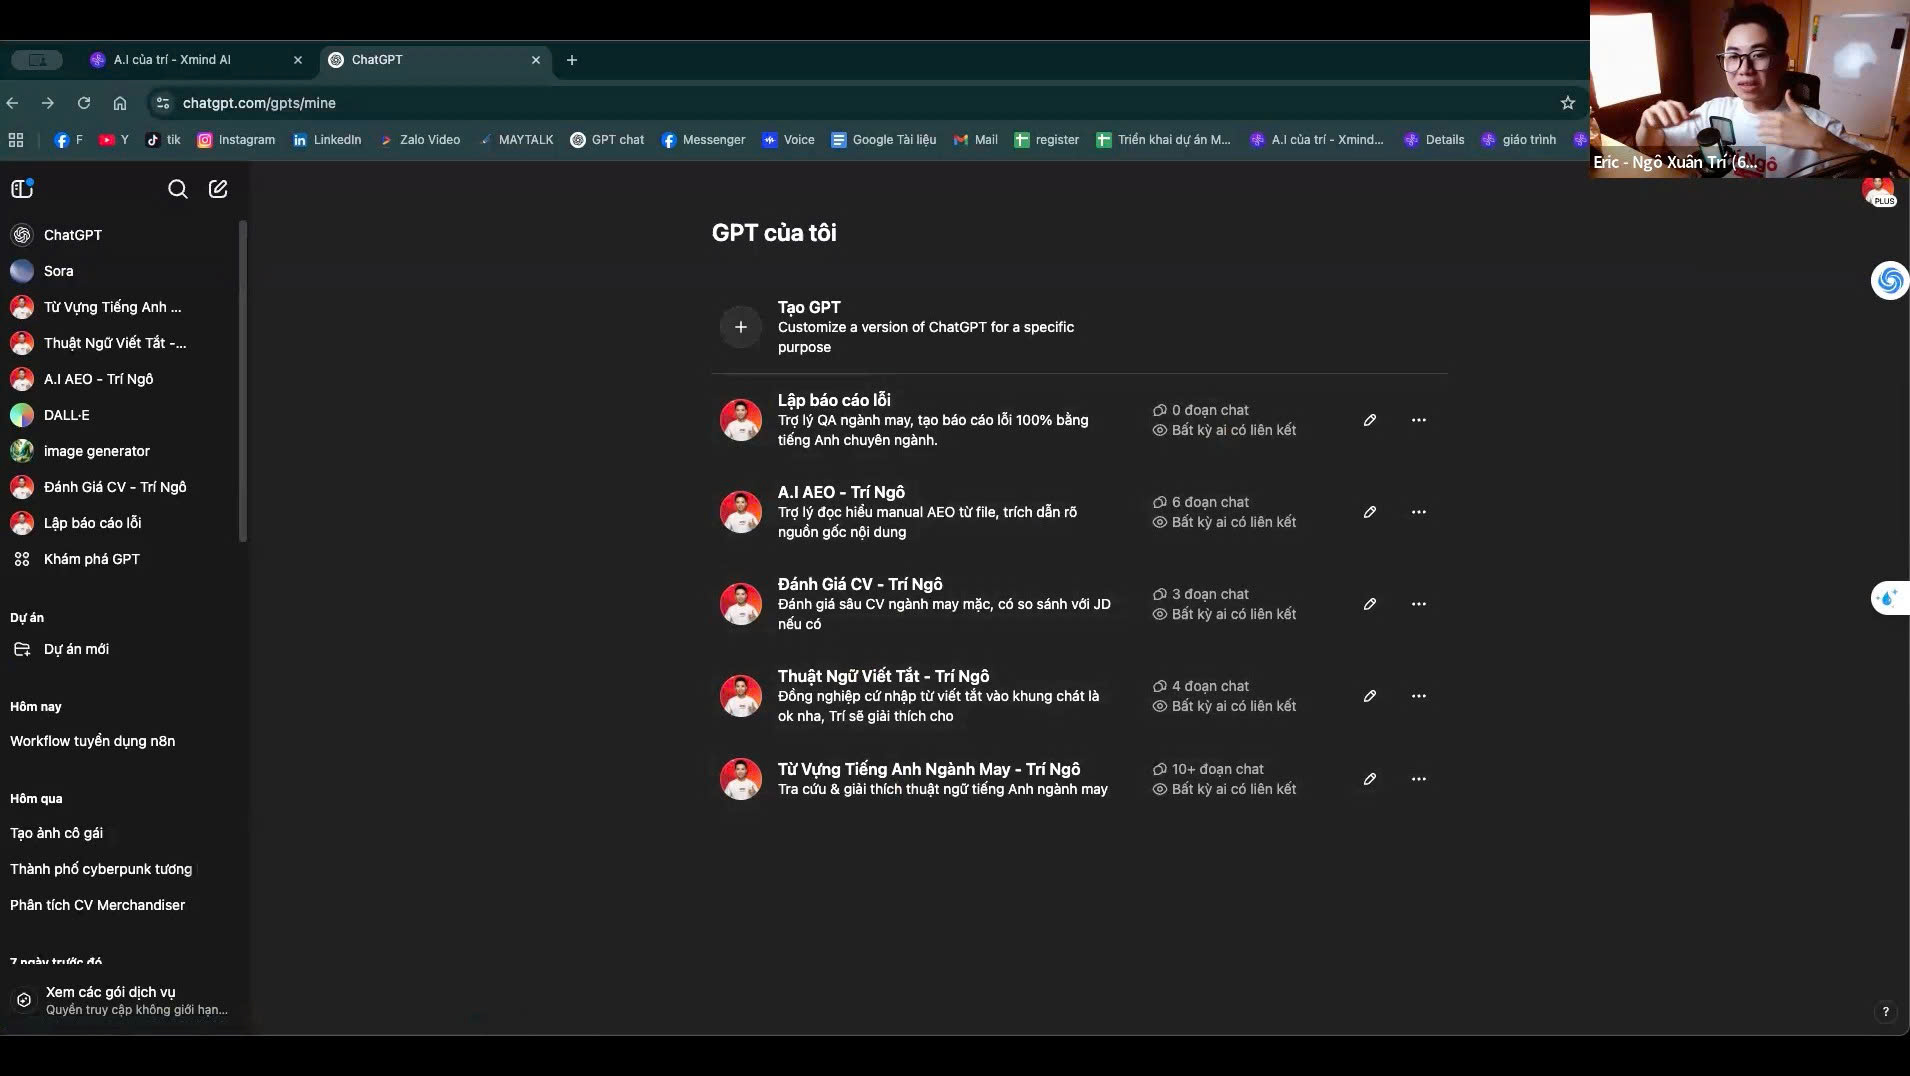The width and height of the screenshot is (1910, 1076).
Task: Click the search chats magnifier icon
Action: [x=178, y=189]
